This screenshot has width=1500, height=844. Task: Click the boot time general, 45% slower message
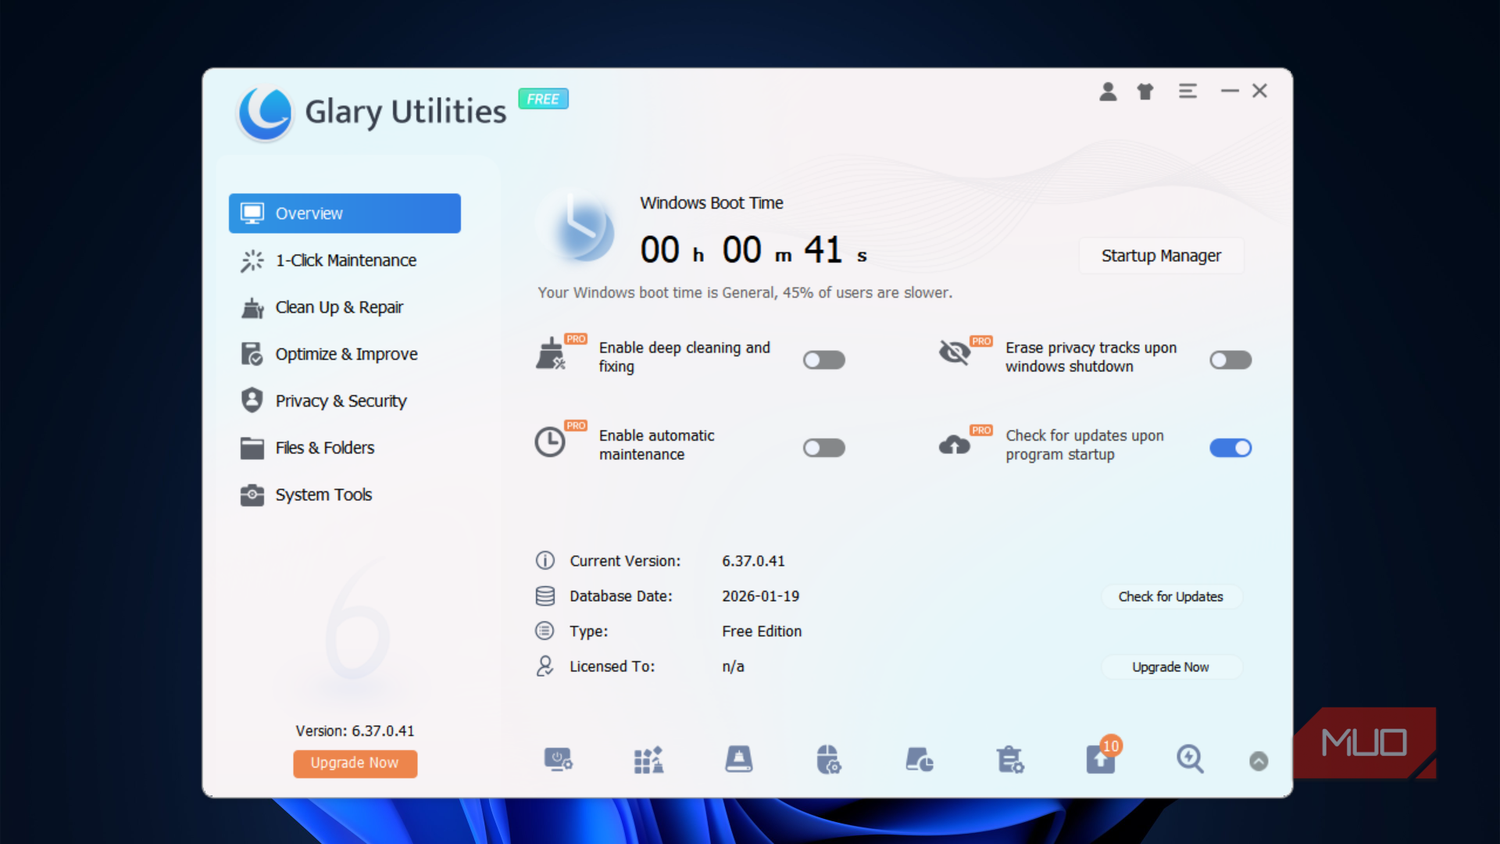point(745,293)
